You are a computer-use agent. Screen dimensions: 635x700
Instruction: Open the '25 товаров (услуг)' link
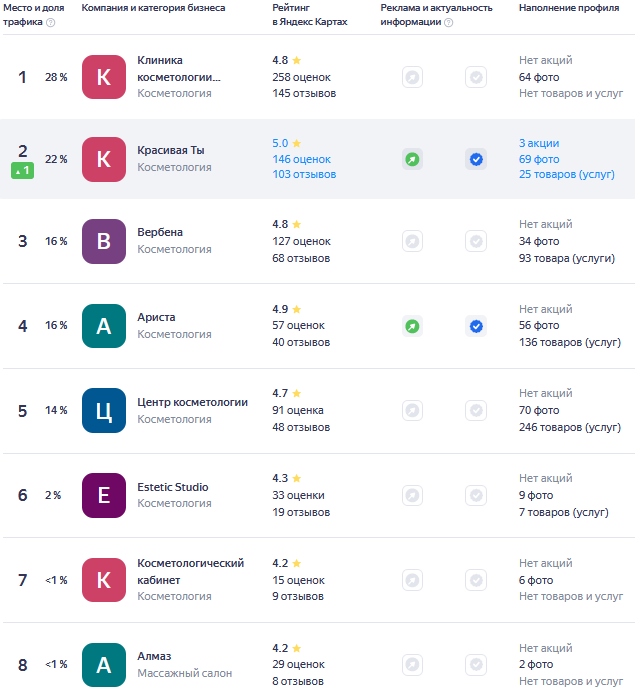tap(567, 175)
